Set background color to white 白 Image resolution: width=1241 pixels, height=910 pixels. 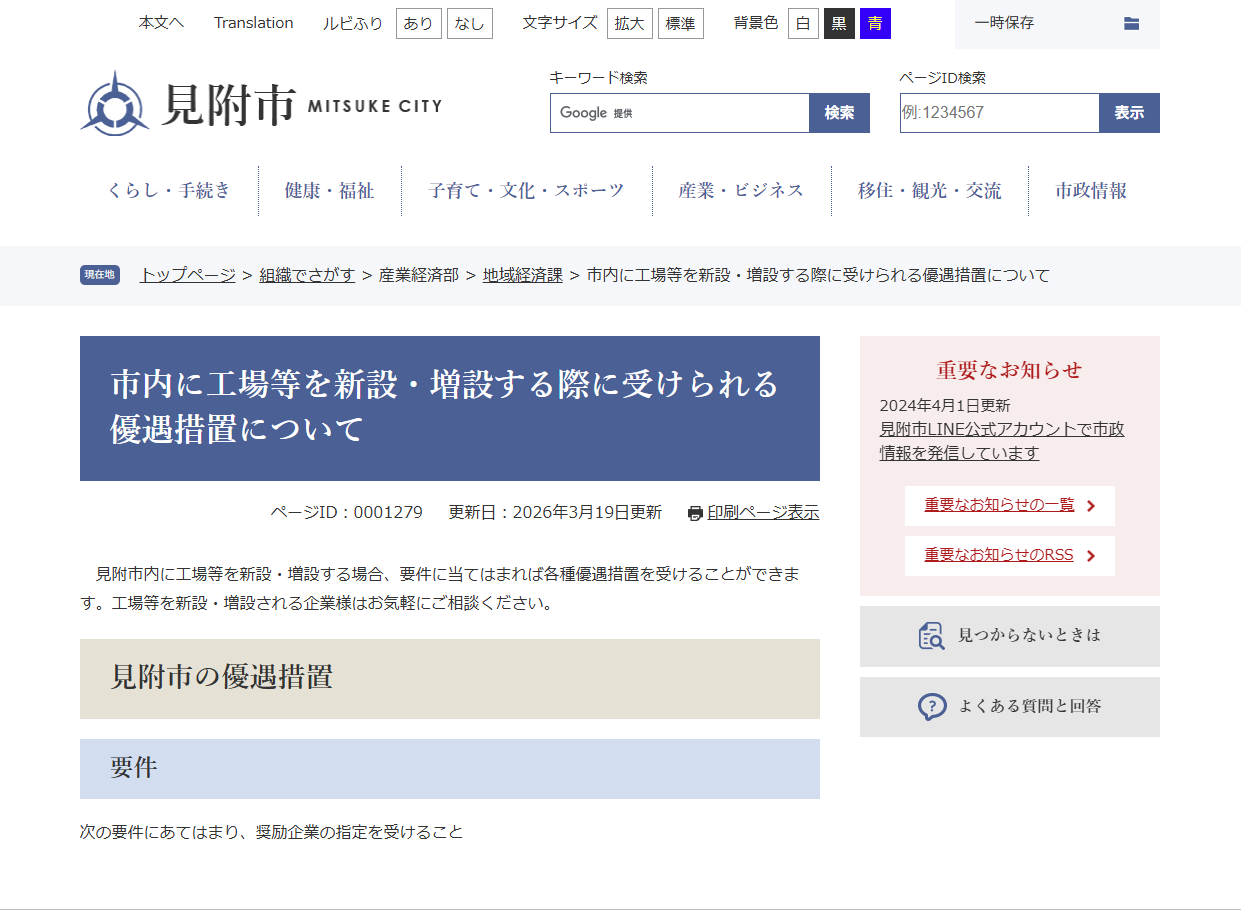803,23
